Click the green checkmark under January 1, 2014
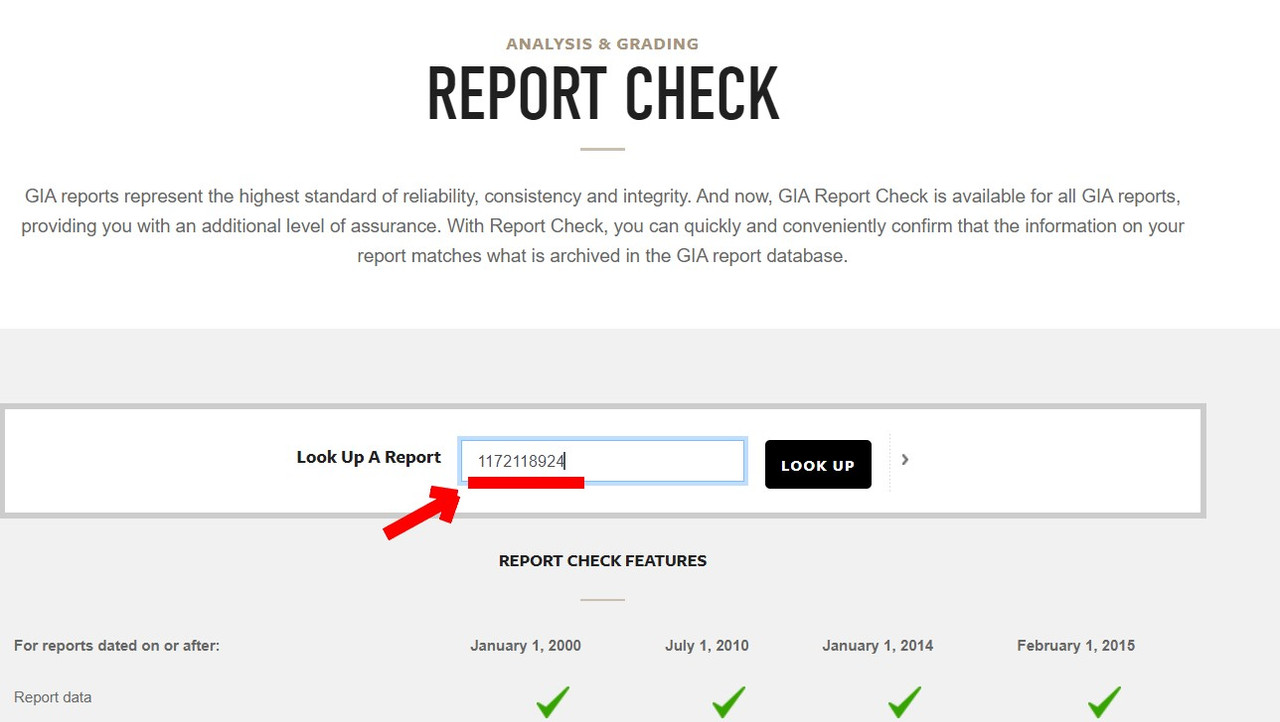Image resolution: width=1280 pixels, height=722 pixels. click(905, 701)
